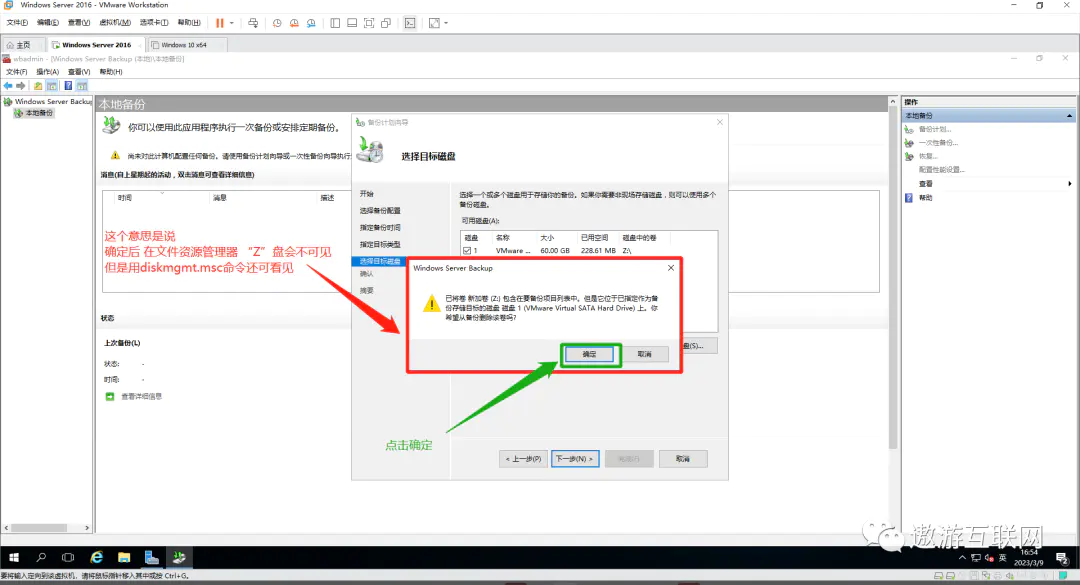Click 一次性备份... in the actions pane
Screen dimensions: 1080x585
pos(938,143)
